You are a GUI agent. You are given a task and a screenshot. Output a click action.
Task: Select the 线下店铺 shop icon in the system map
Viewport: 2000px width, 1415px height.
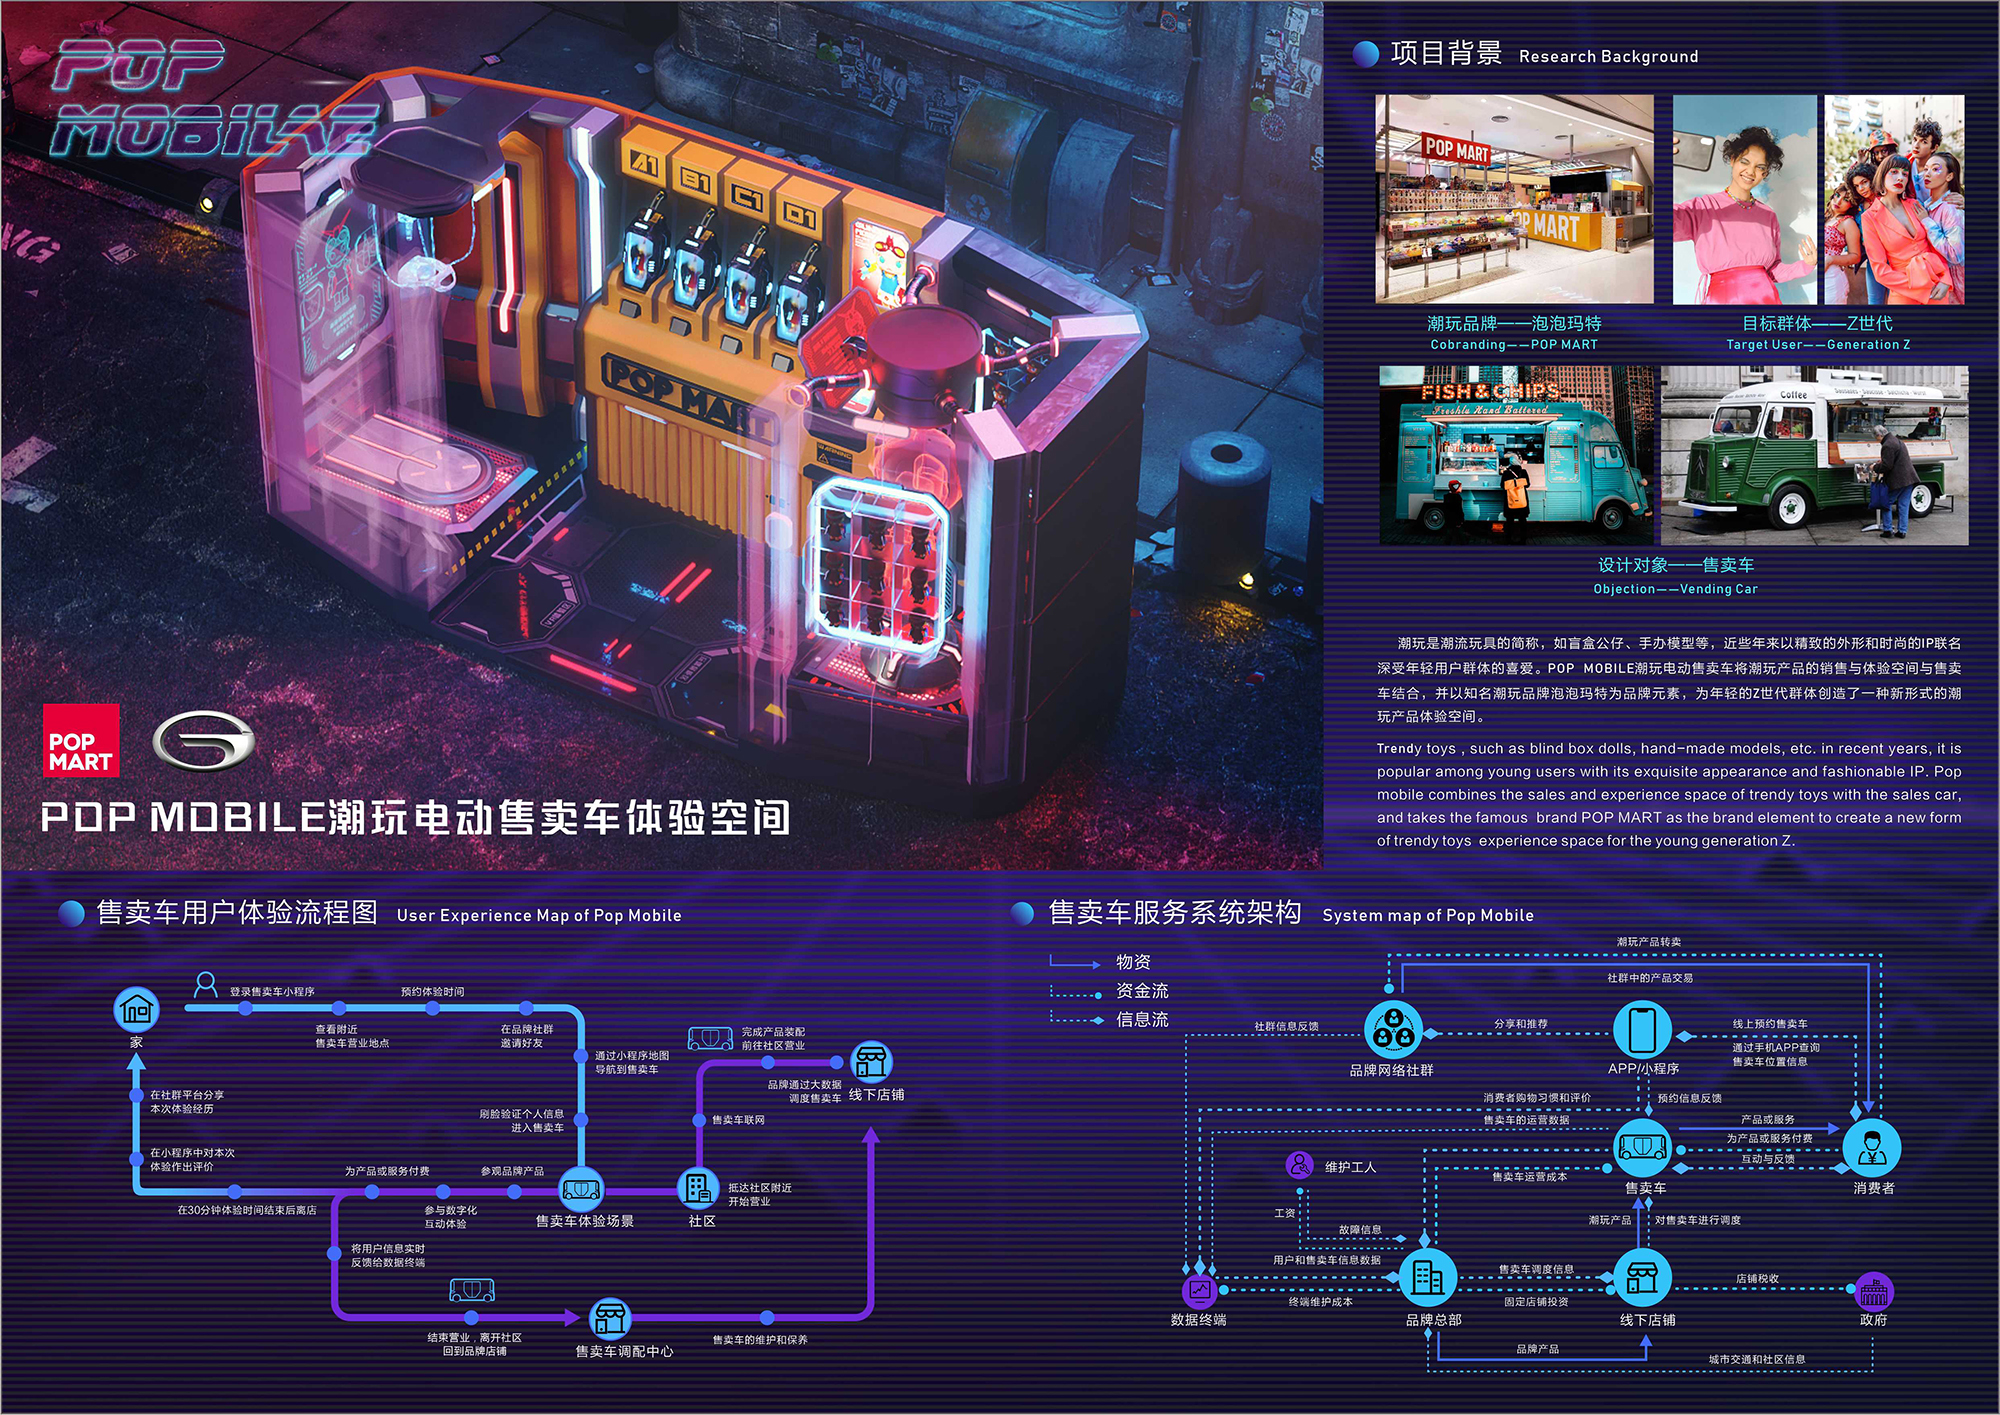[1642, 1277]
